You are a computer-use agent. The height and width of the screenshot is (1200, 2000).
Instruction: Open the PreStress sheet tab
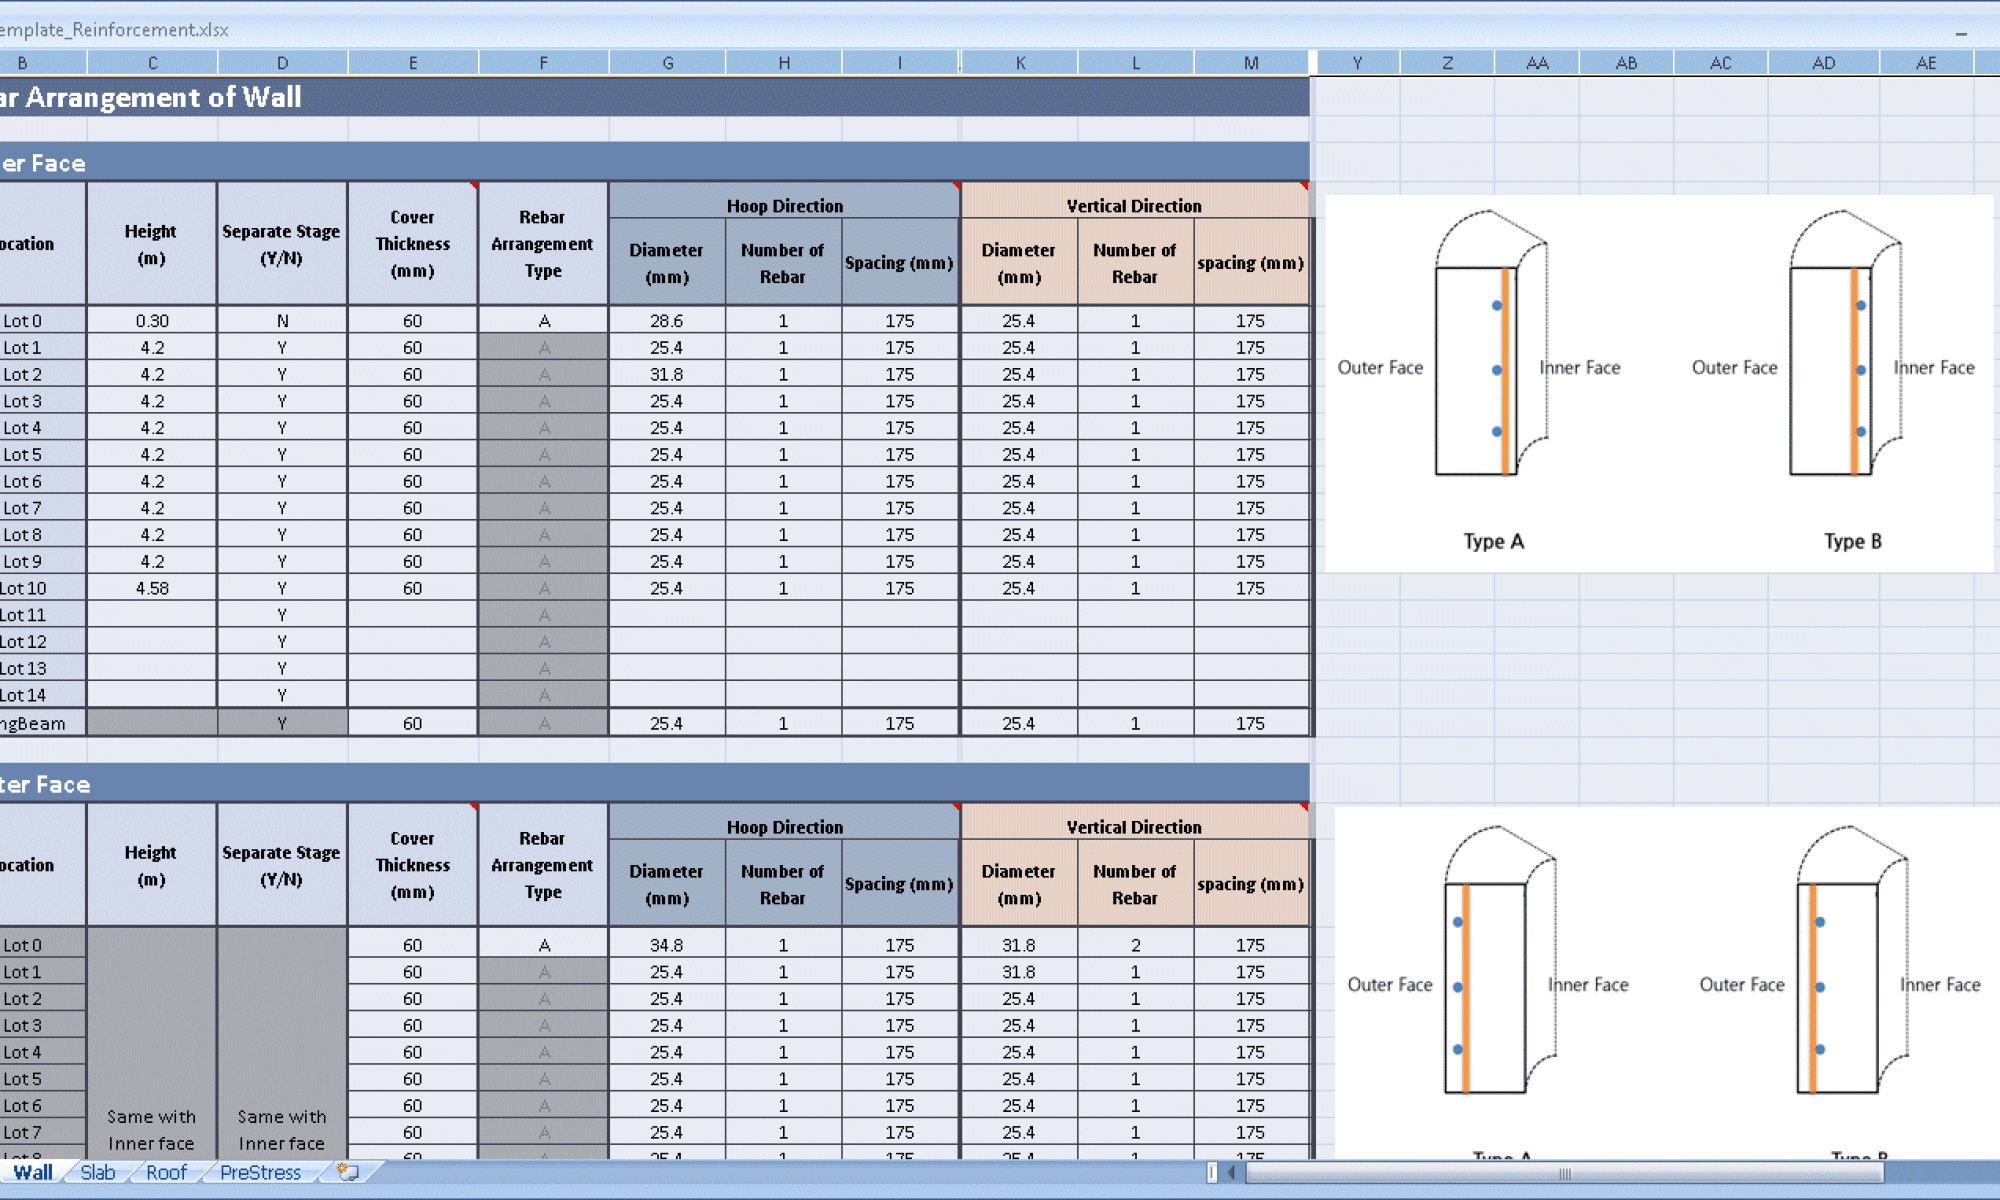(x=260, y=1172)
